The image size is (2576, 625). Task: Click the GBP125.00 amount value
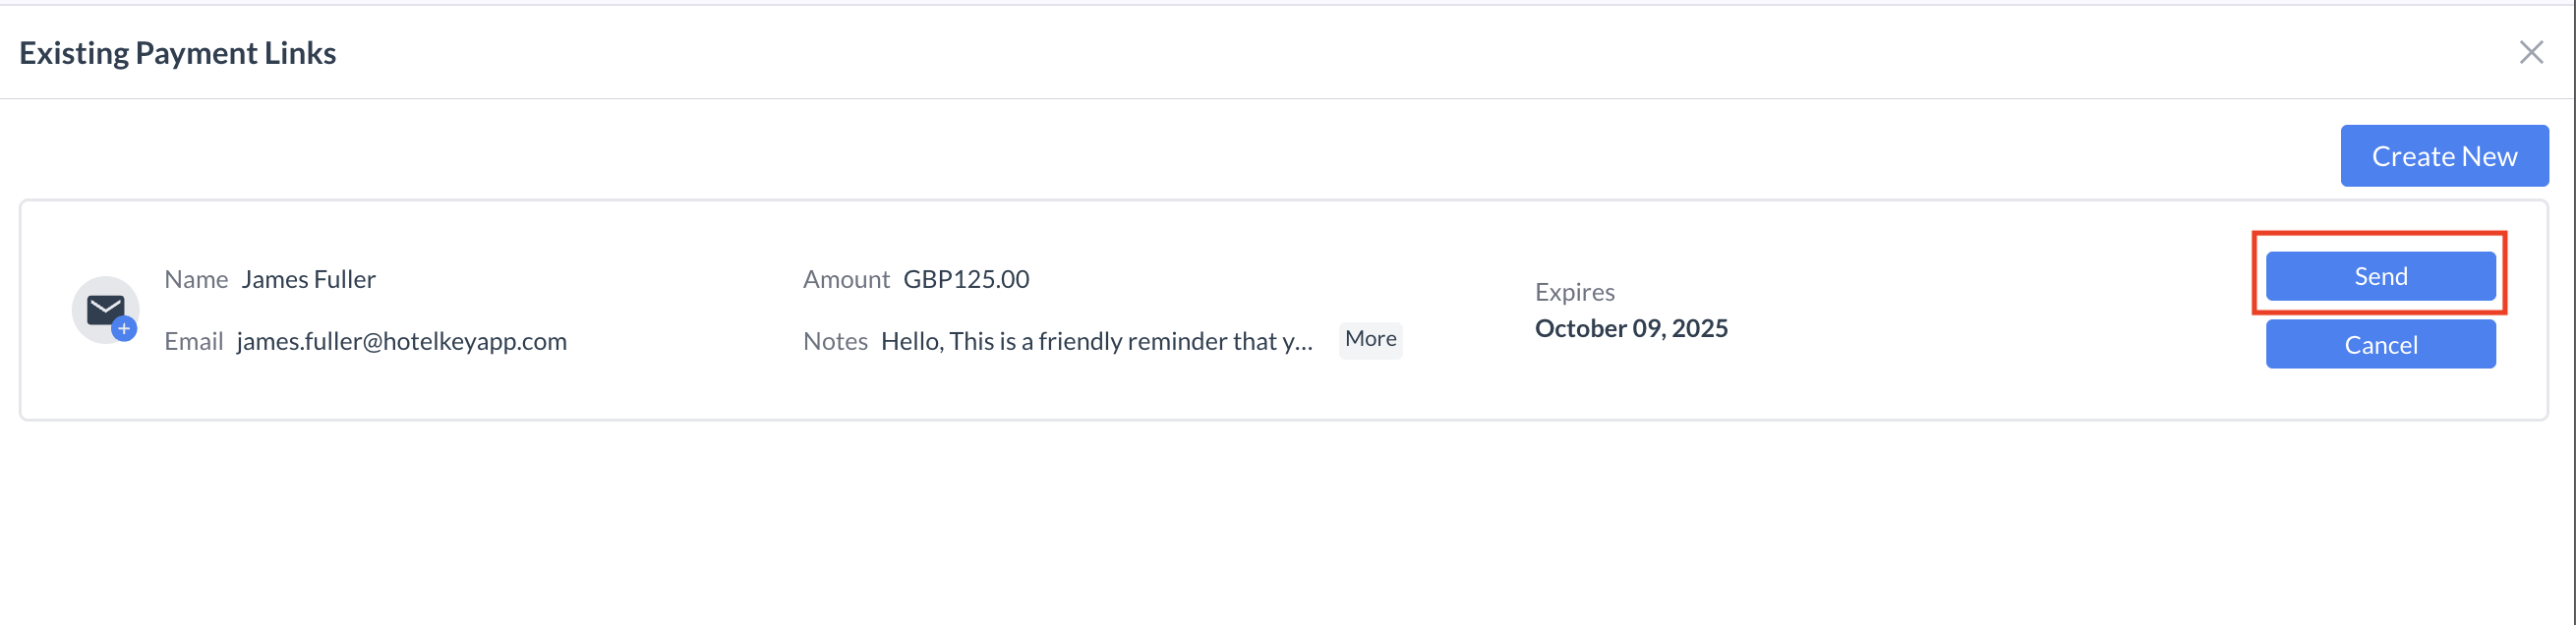tap(965, 279)
